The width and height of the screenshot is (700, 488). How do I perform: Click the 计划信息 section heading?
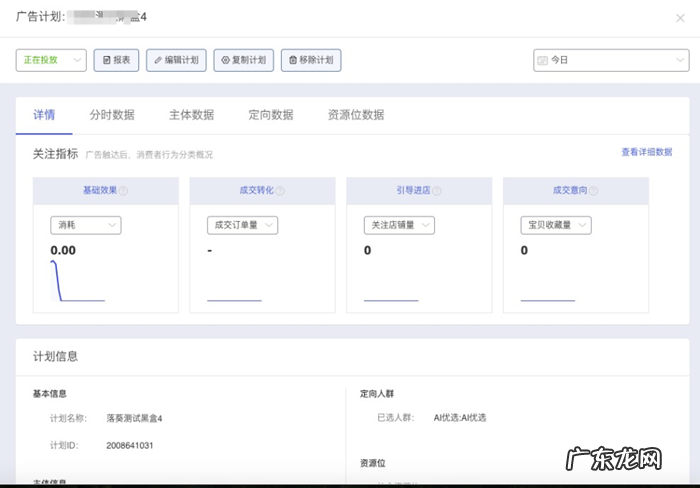click(x=55, y=356)
